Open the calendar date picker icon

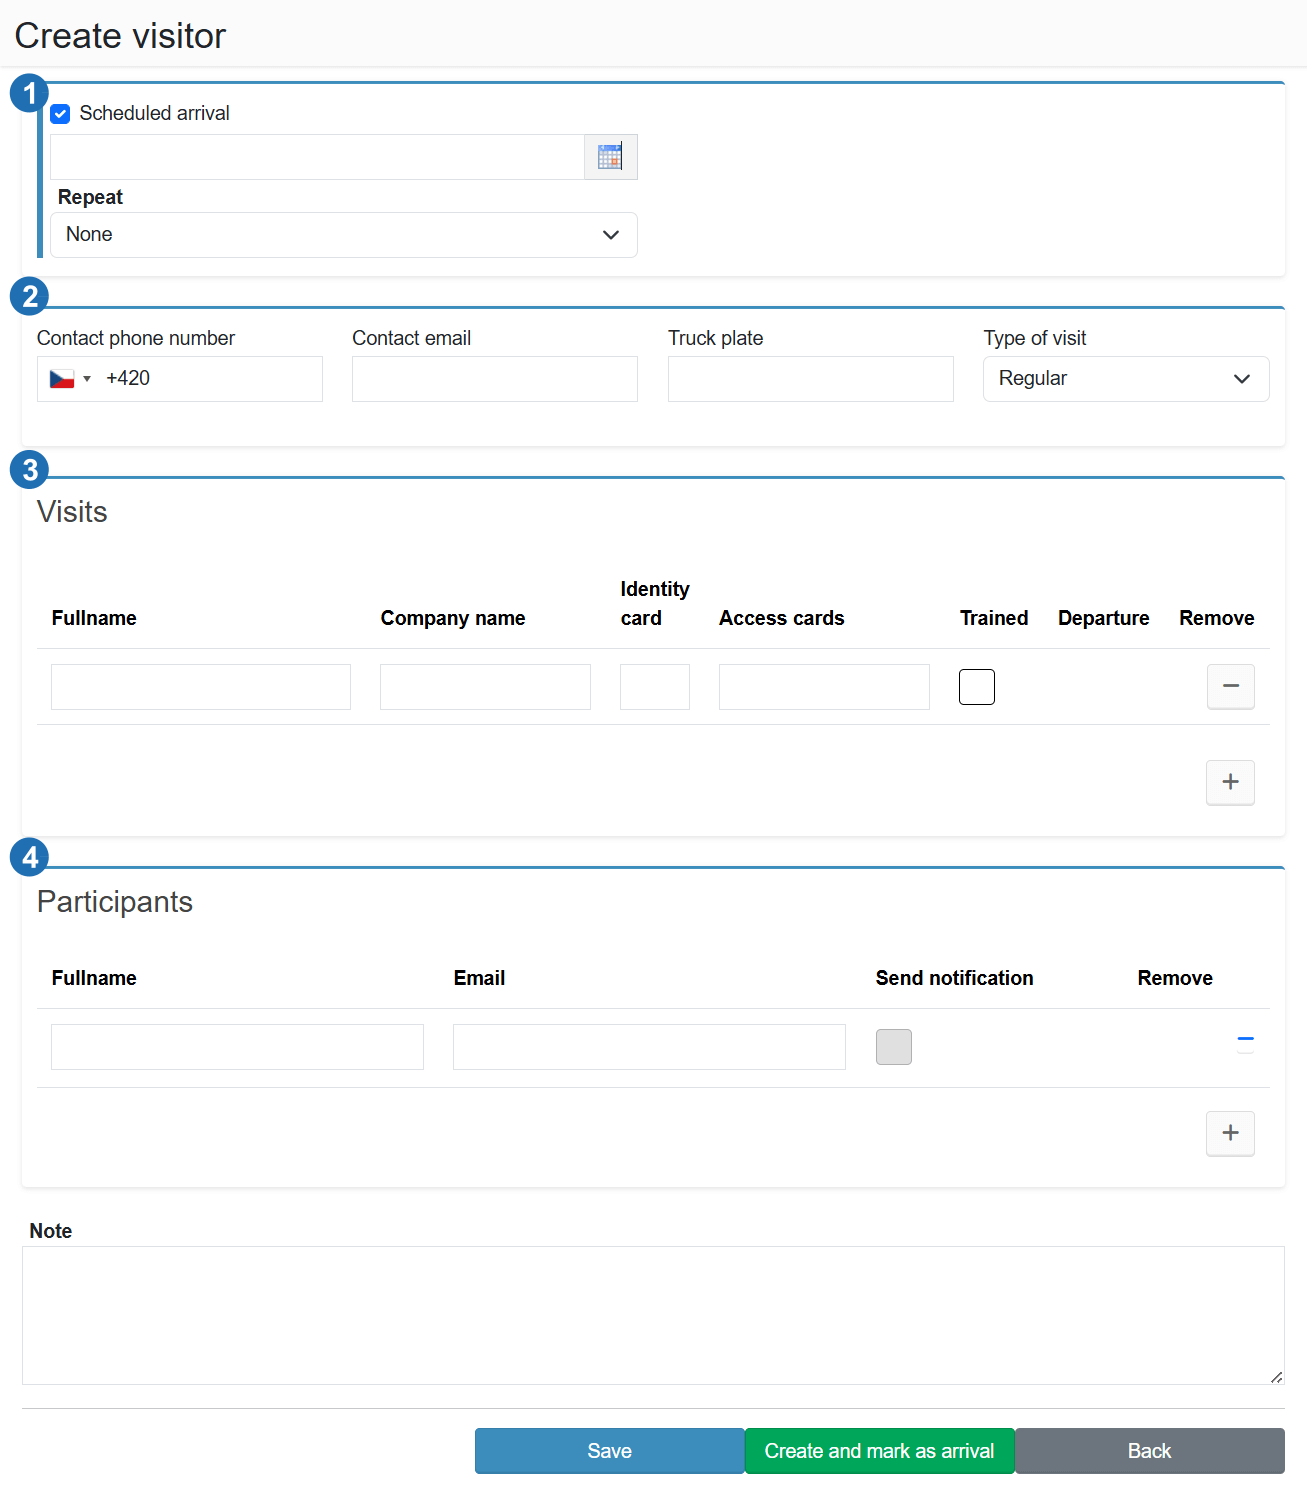[610, 157]
